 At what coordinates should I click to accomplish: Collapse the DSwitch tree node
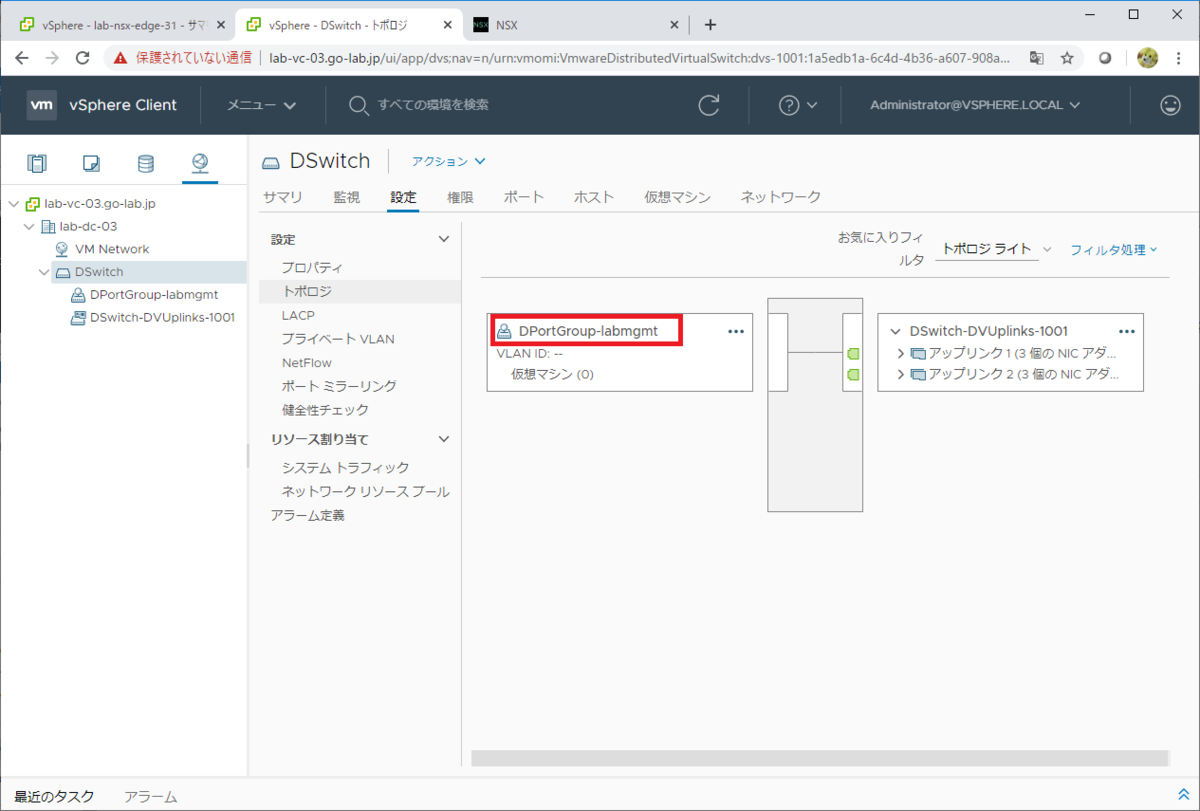point(44,272)
